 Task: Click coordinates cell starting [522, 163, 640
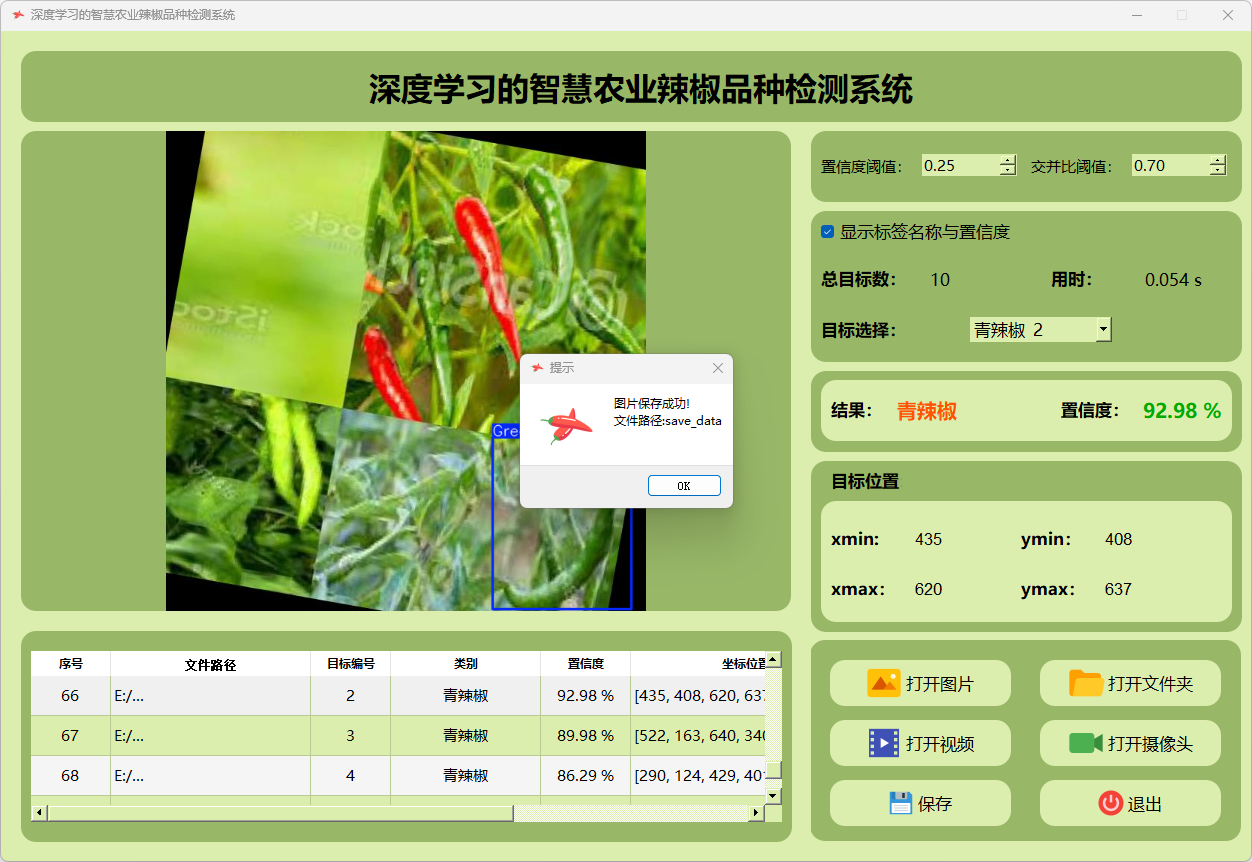pyautogui.click(x=698, y=735)
